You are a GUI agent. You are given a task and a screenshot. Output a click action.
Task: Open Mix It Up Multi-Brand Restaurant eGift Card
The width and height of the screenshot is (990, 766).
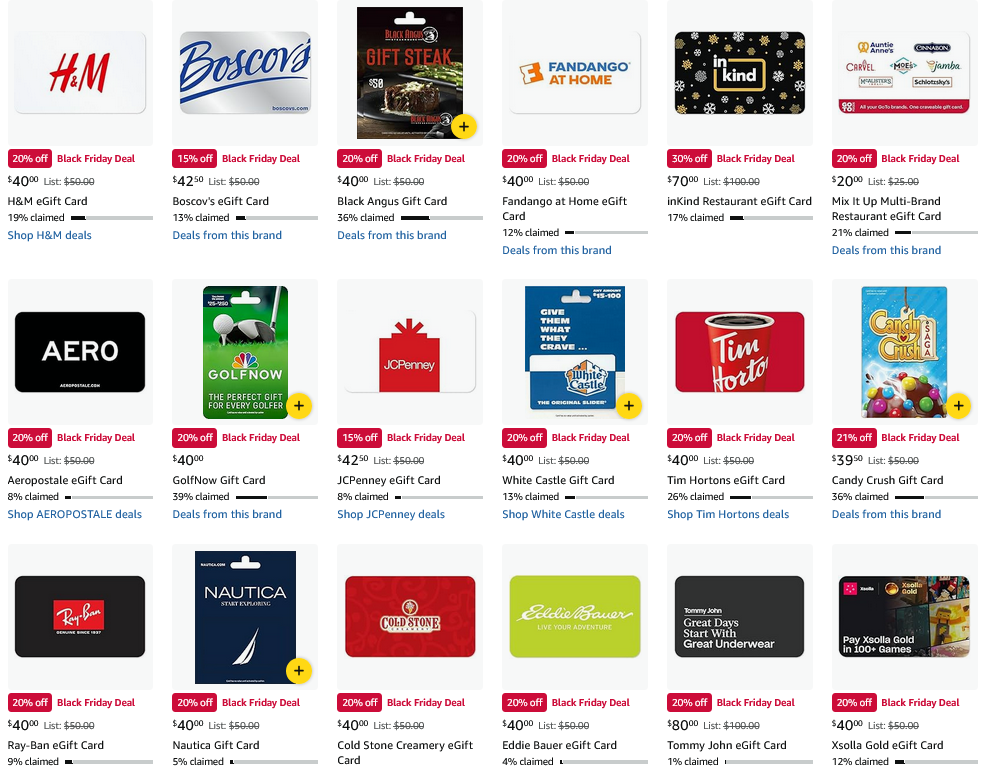[x=886, y=208]
